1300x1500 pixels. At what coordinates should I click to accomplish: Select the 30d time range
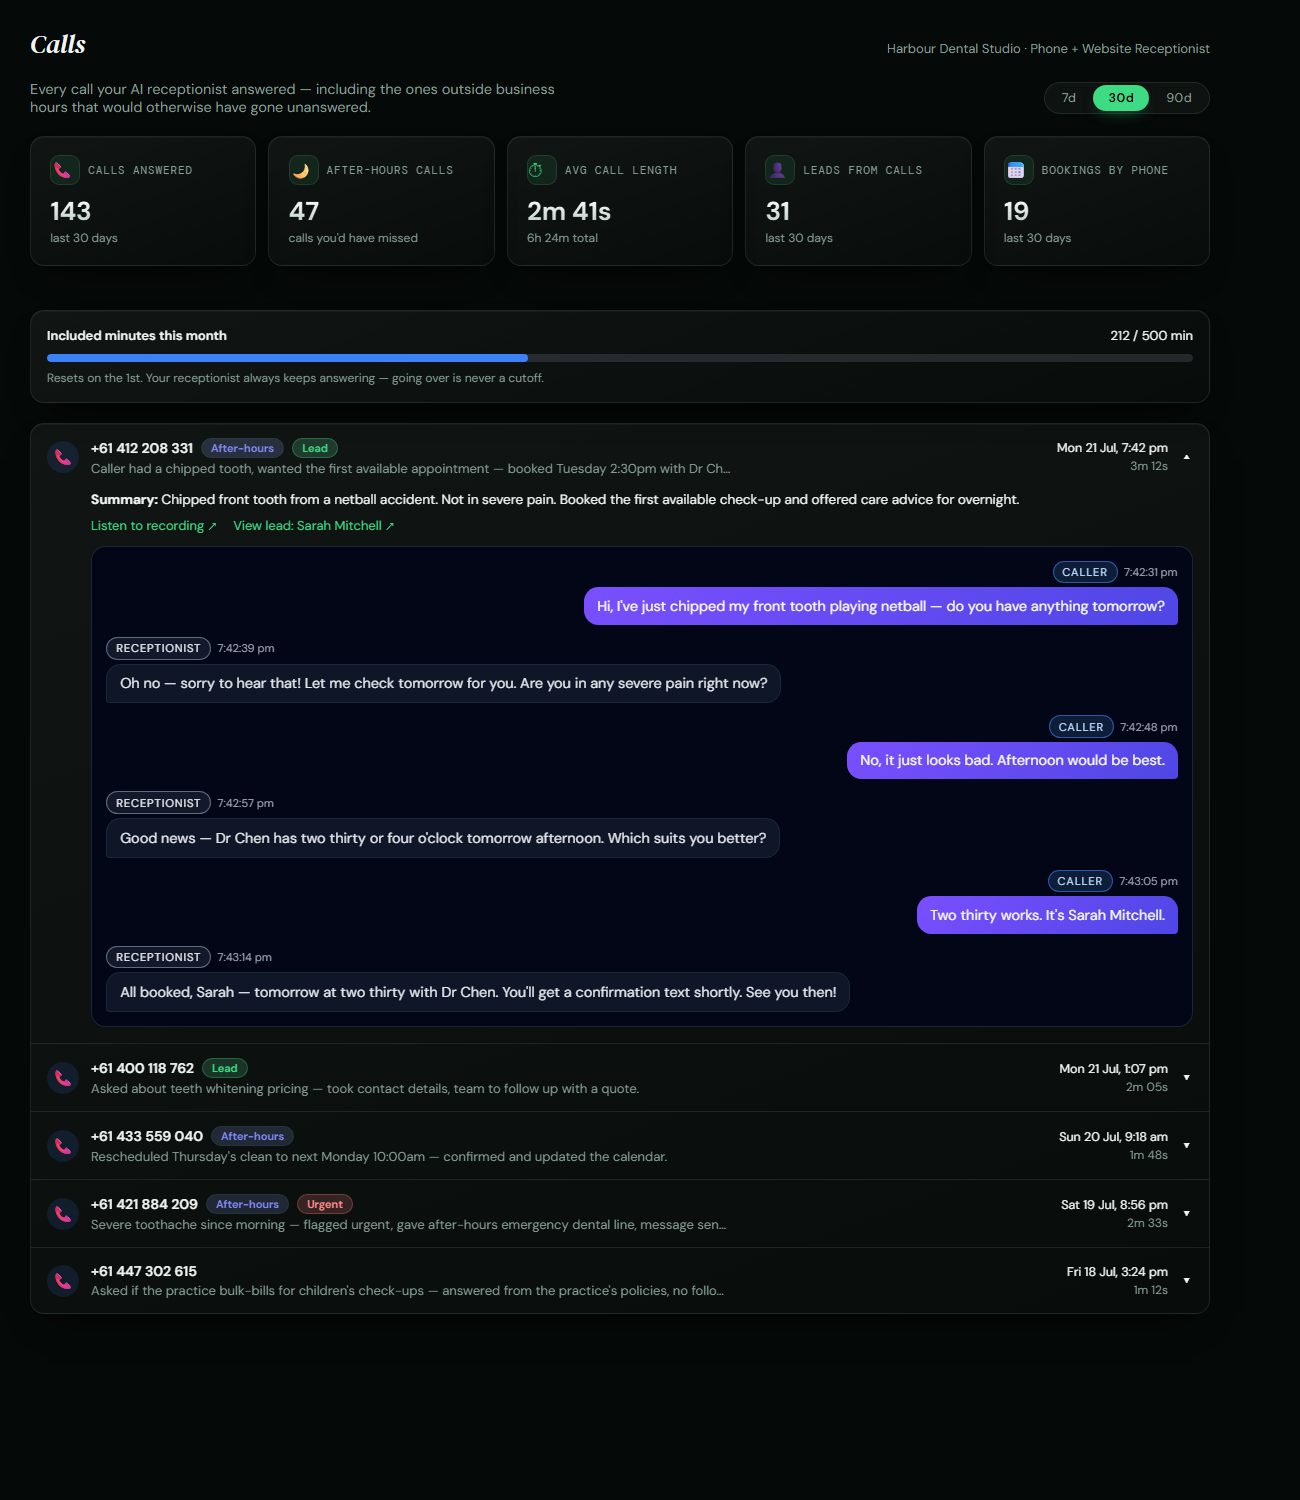1121,98
